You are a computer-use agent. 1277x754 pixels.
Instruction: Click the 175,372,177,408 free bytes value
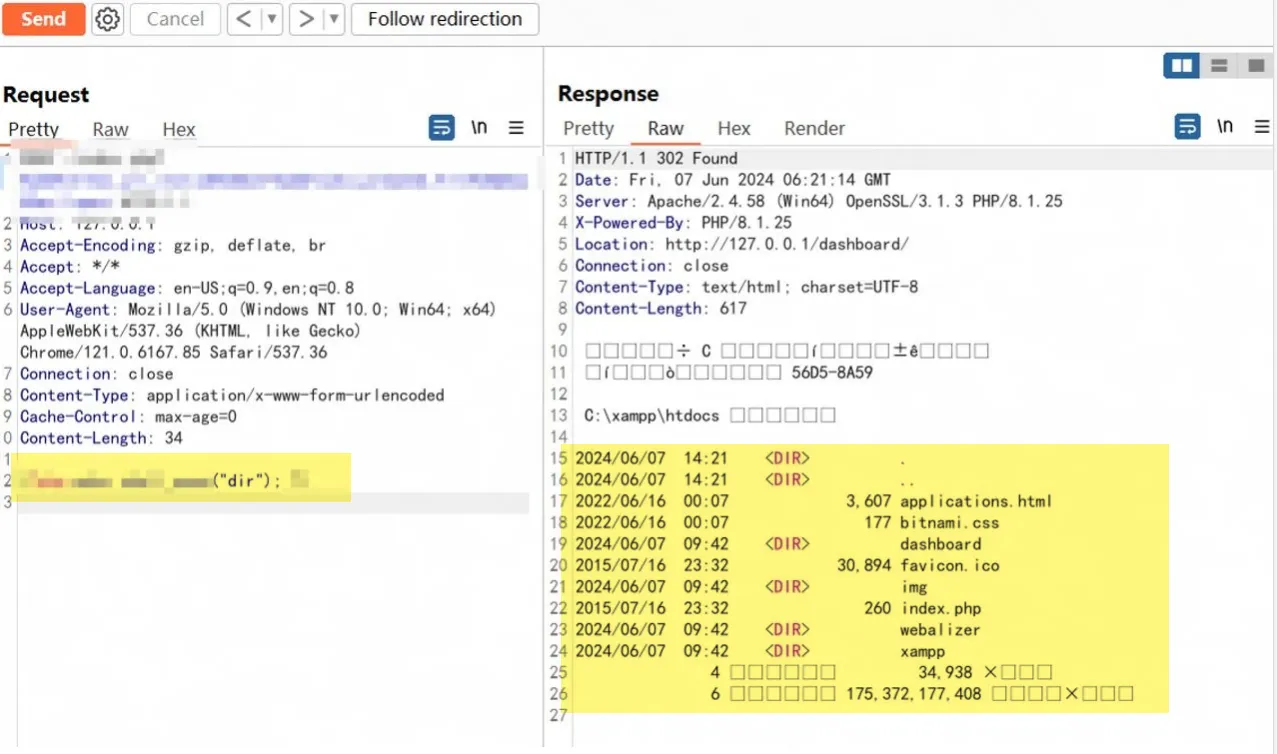tap(913, 693)
